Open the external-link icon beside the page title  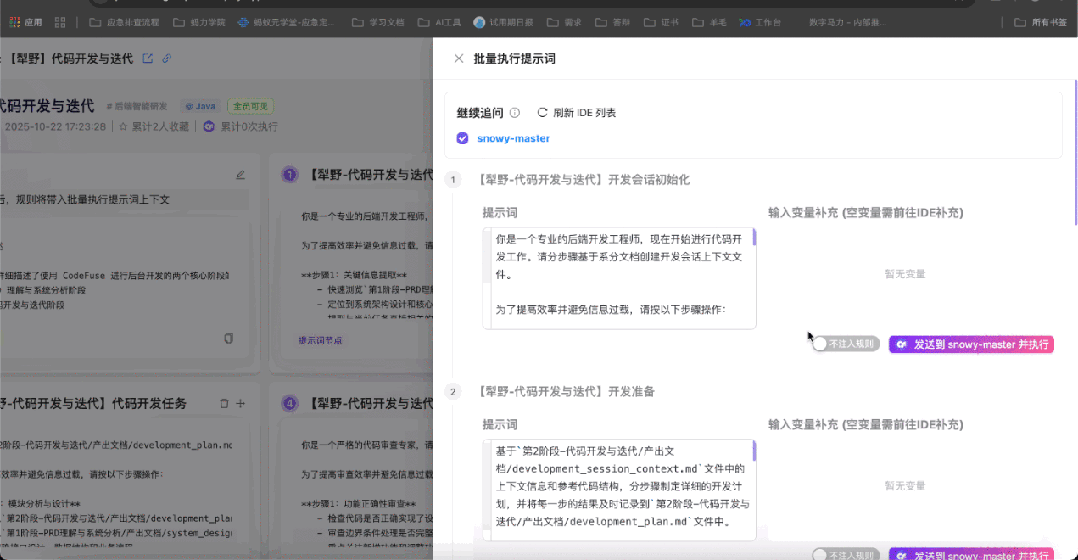click(148, 59)
